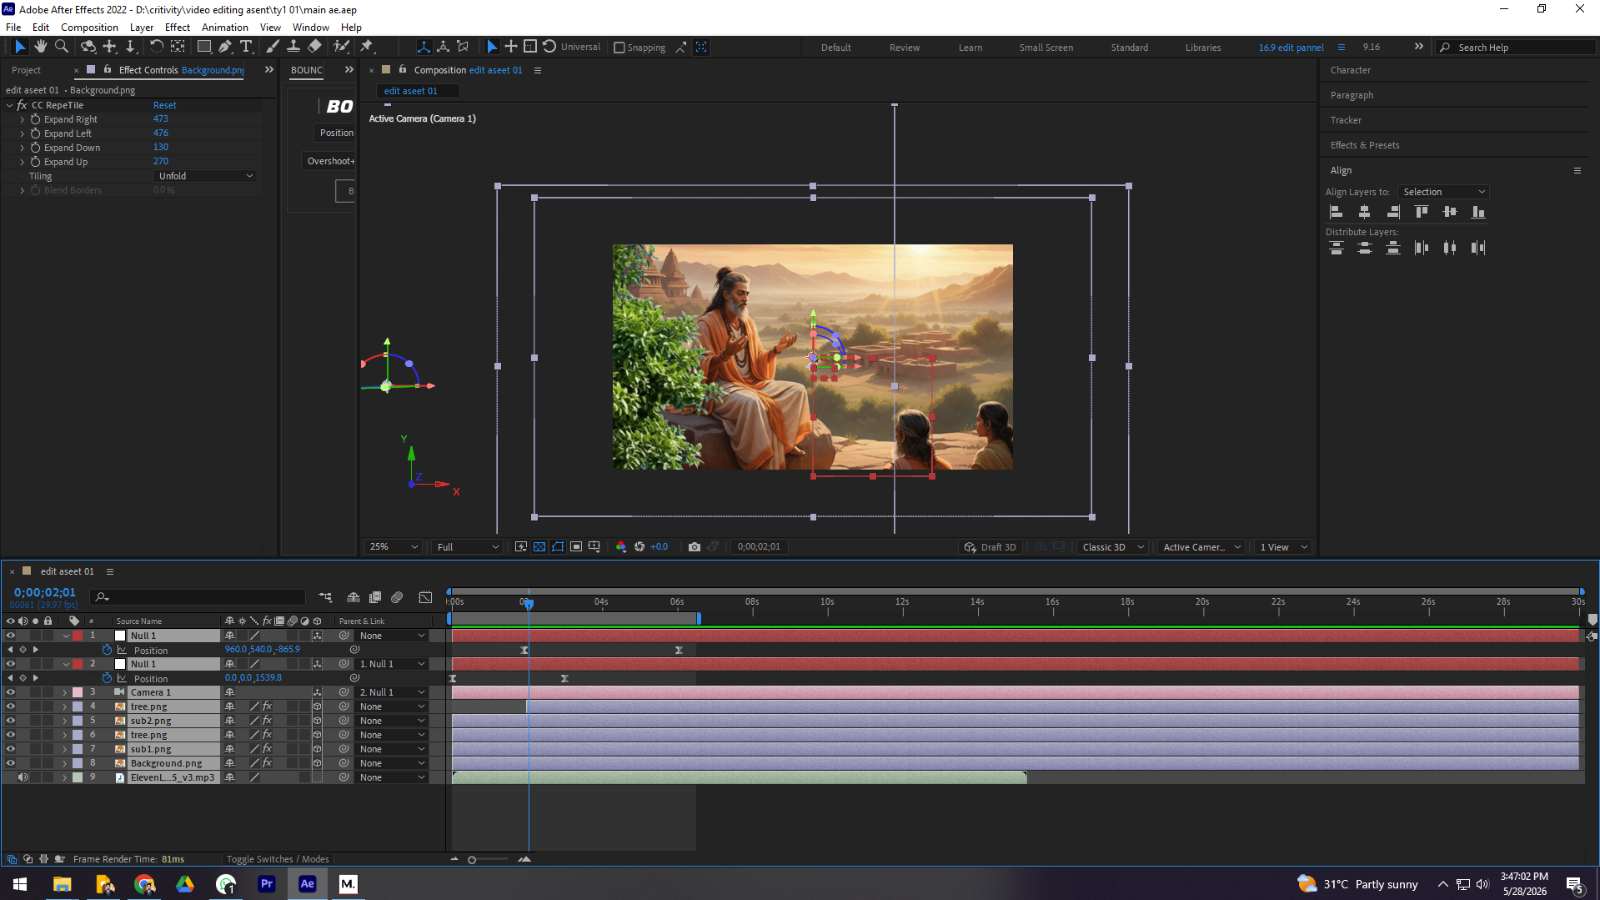Click the Search Help field
The width and height of the screenshot is (1600, 900).
1516,47
